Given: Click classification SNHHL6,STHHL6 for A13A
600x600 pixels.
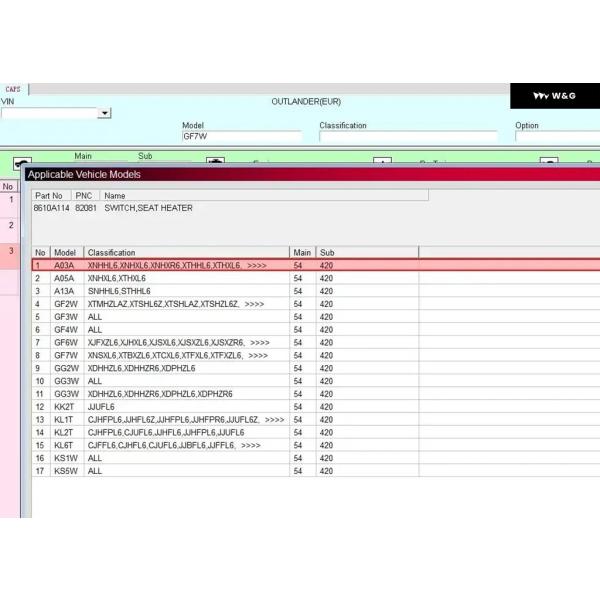Looking at the screenshot, I should point(119,291).
